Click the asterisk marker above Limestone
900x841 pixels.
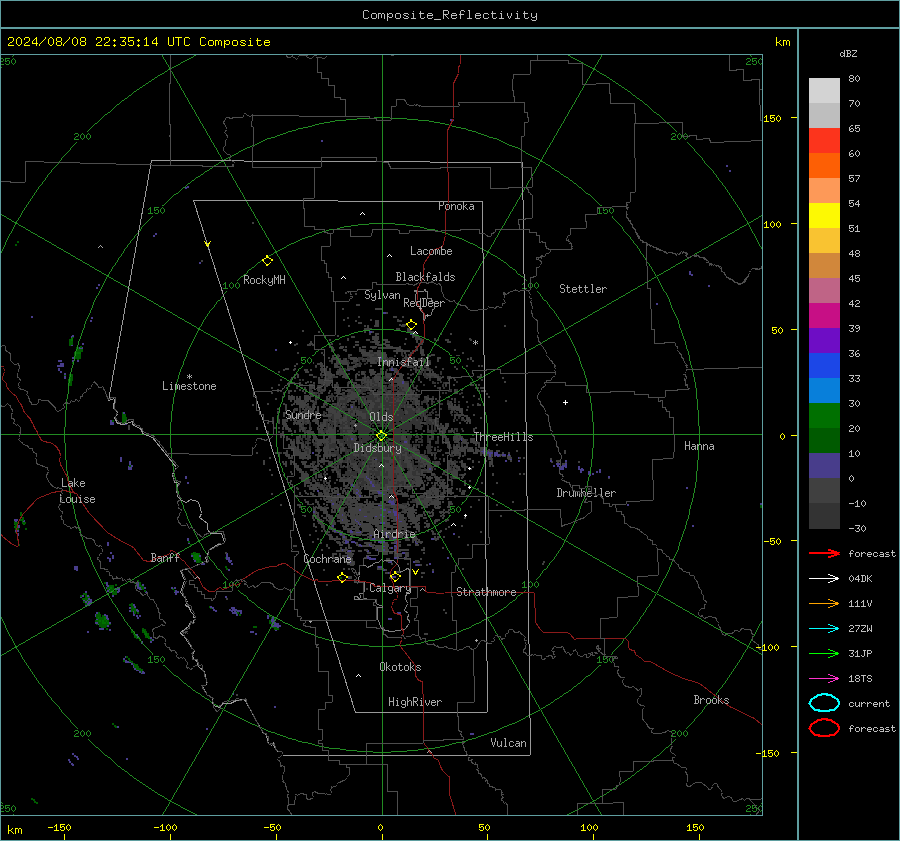pos(189,377)
